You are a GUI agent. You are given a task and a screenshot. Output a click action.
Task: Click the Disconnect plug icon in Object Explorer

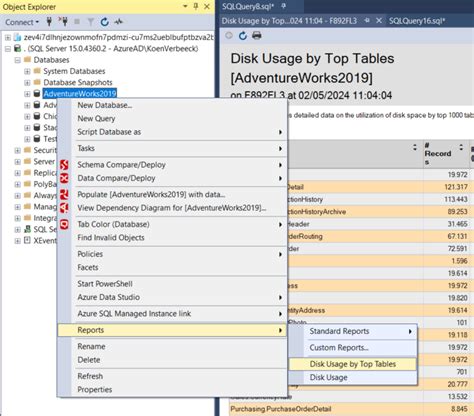[x=63, y=22]
